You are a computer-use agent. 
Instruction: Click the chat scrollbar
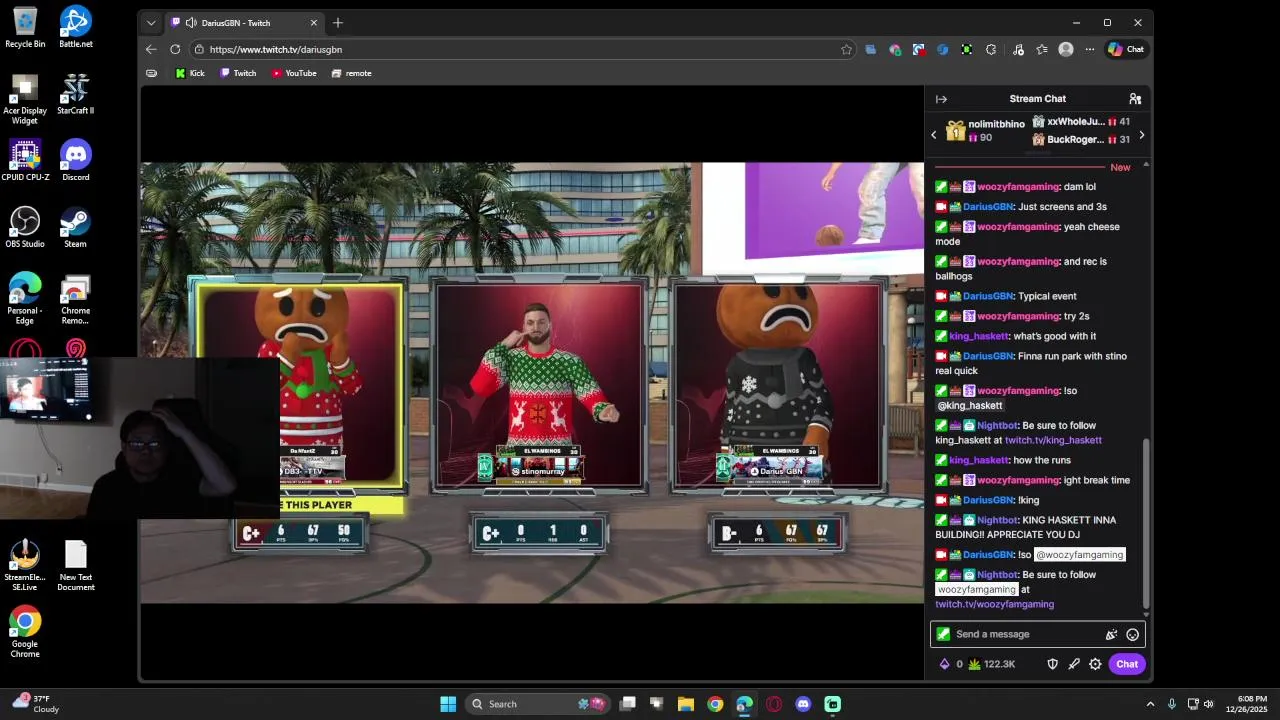(1146, 524)
